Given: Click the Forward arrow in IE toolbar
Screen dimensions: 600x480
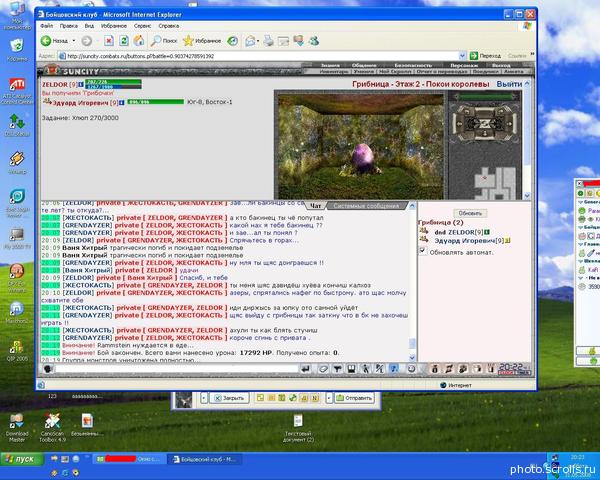Looking at the screenshot, I should pyautogui.click(x=86, y=41).
